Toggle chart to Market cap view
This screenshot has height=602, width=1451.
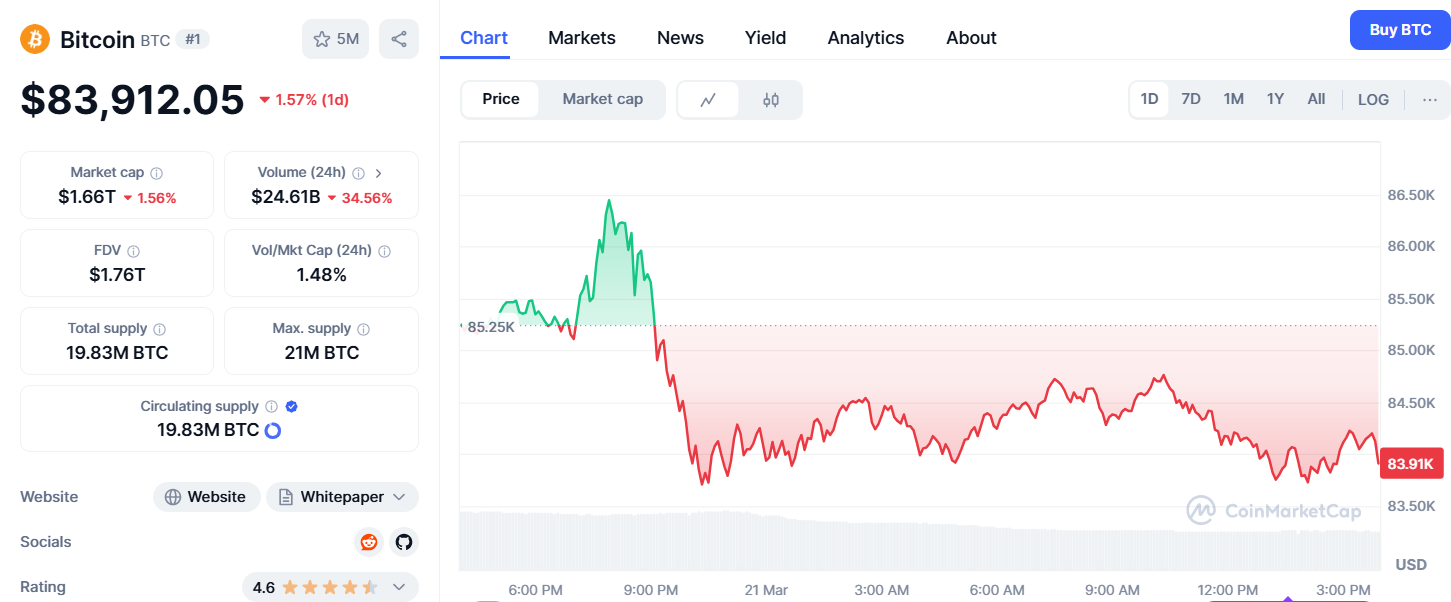602,99
